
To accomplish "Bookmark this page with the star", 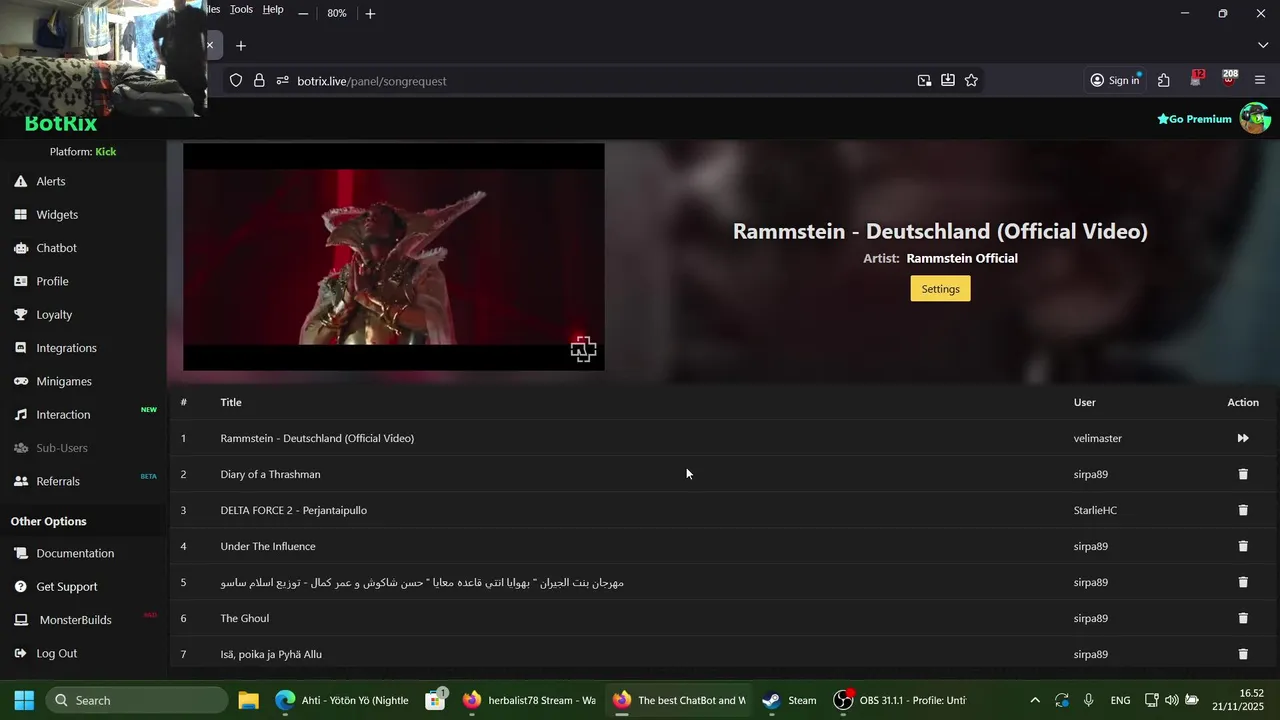I will (x=971, y=81).
